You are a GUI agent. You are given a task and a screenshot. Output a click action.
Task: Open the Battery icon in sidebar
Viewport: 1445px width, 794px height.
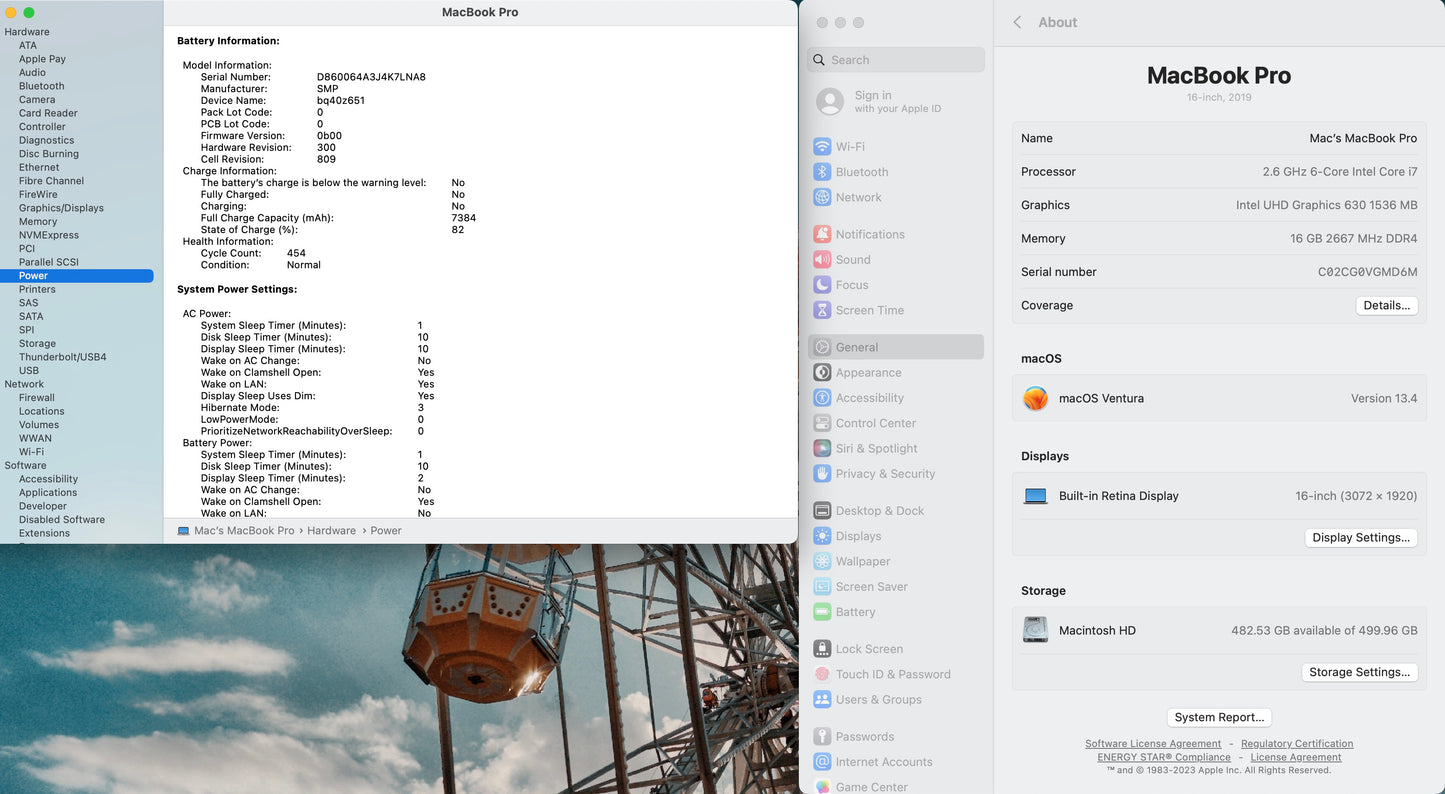(x=822, y=612)
